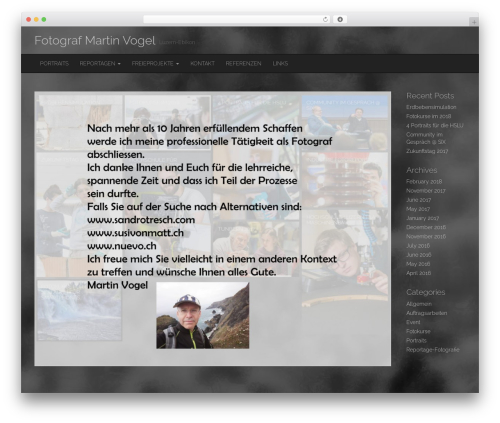Open the 4 Portraits für die HSLU post
The height and width of the screenshot is (423, 500).
click(x=435, y=125)
